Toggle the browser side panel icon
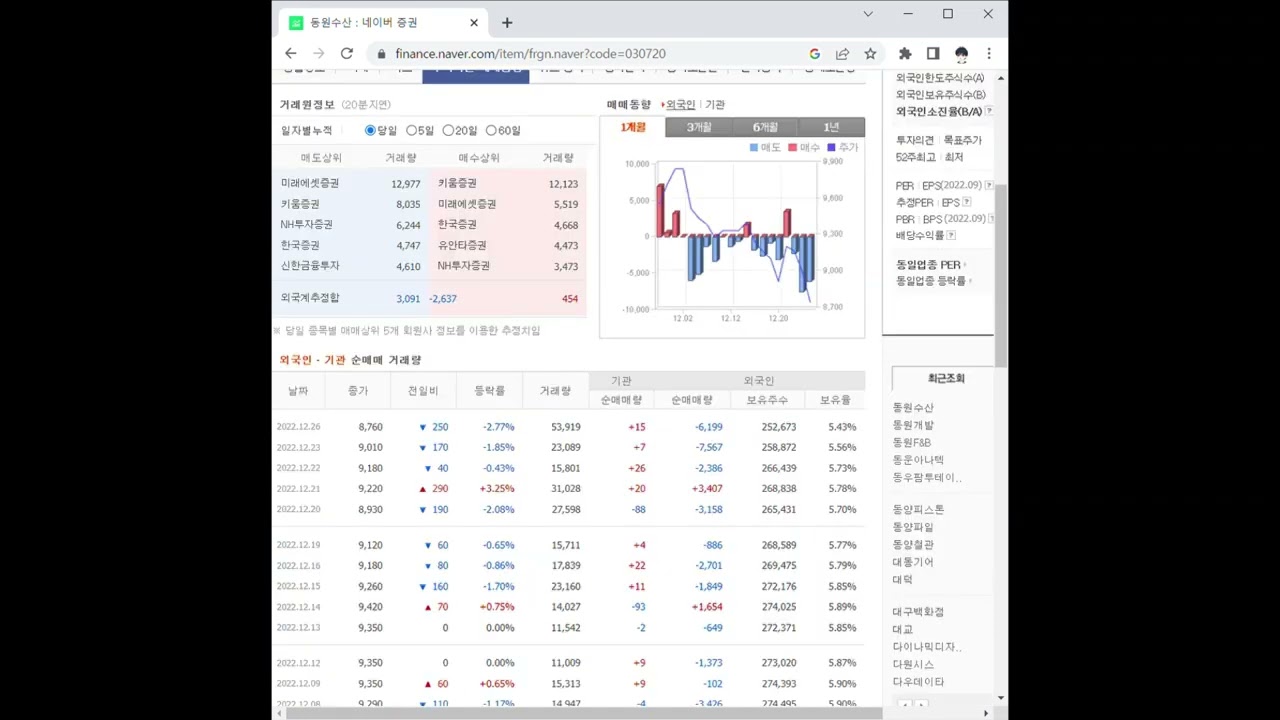Image resolution: width=1280 pixels, height=720 pixels. [933, 54]
